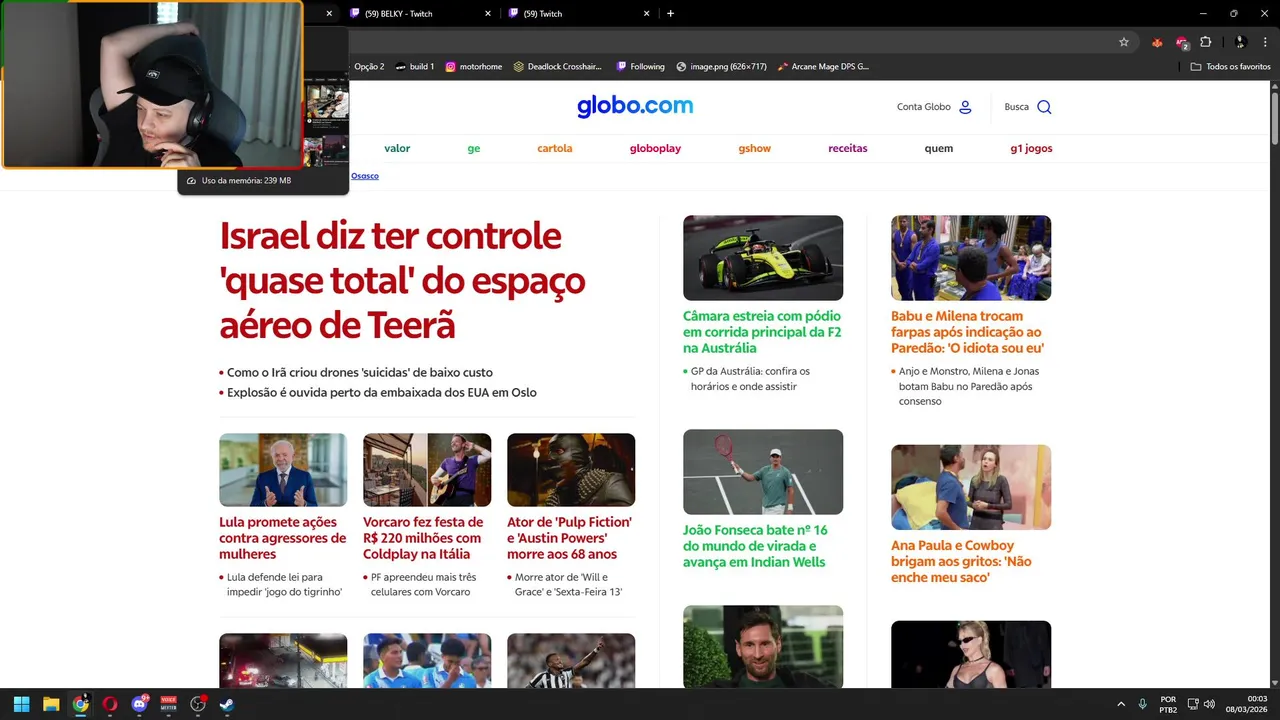Open the 'Pulp Fiction' actor thumbnail

click(571, 470)
